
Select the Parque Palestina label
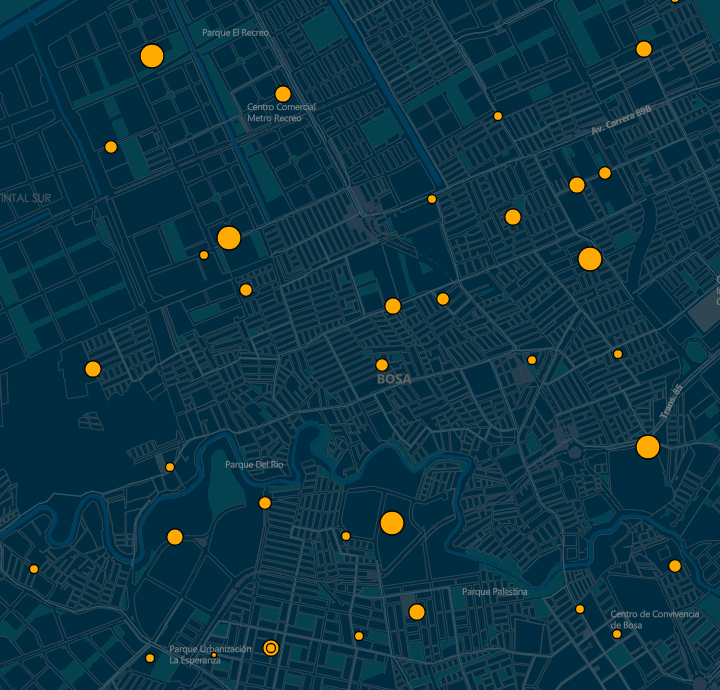point(494,592)
